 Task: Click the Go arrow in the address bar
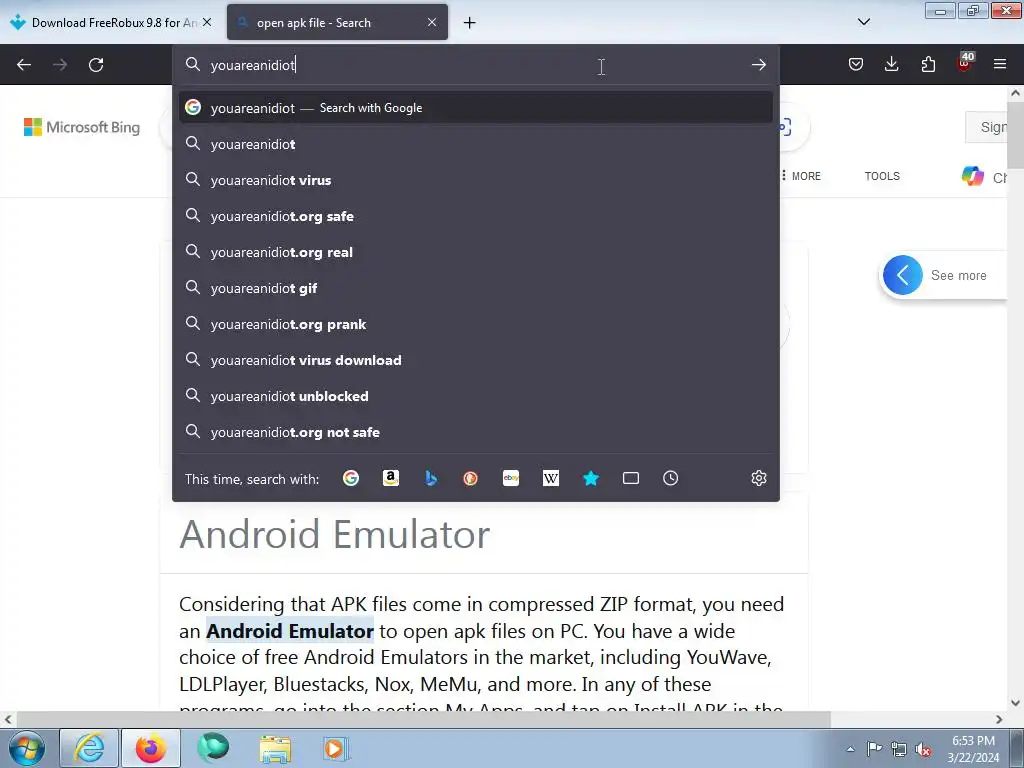pyautogui.click(x=758, y=65)
